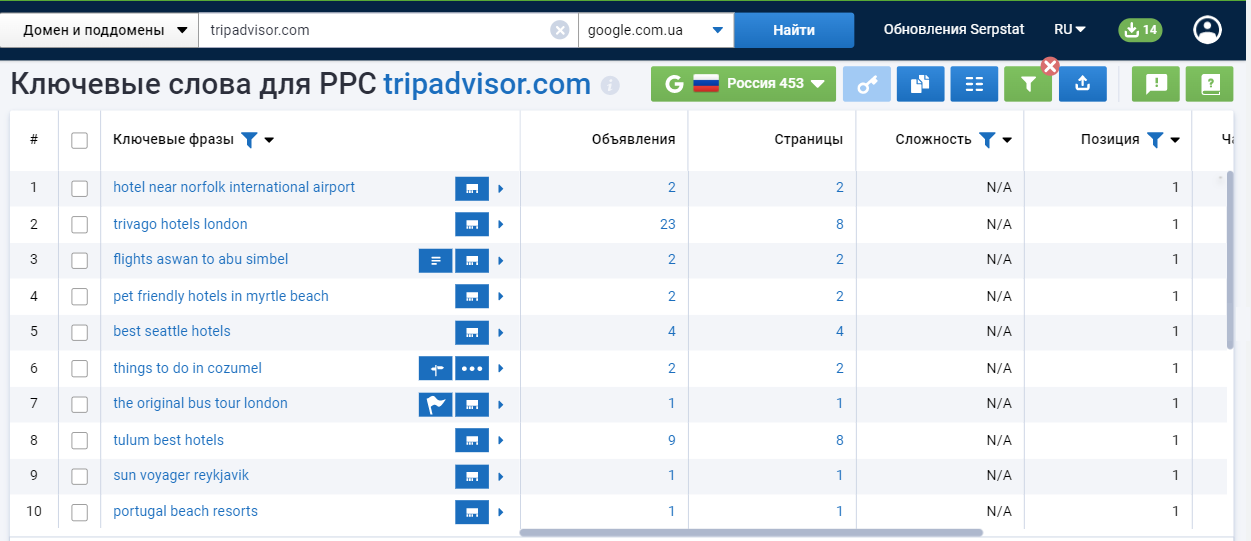This screenshot has height=541, width=1251.
Task: Open the green feedback exclamation button
Action: pos(1156,84)
